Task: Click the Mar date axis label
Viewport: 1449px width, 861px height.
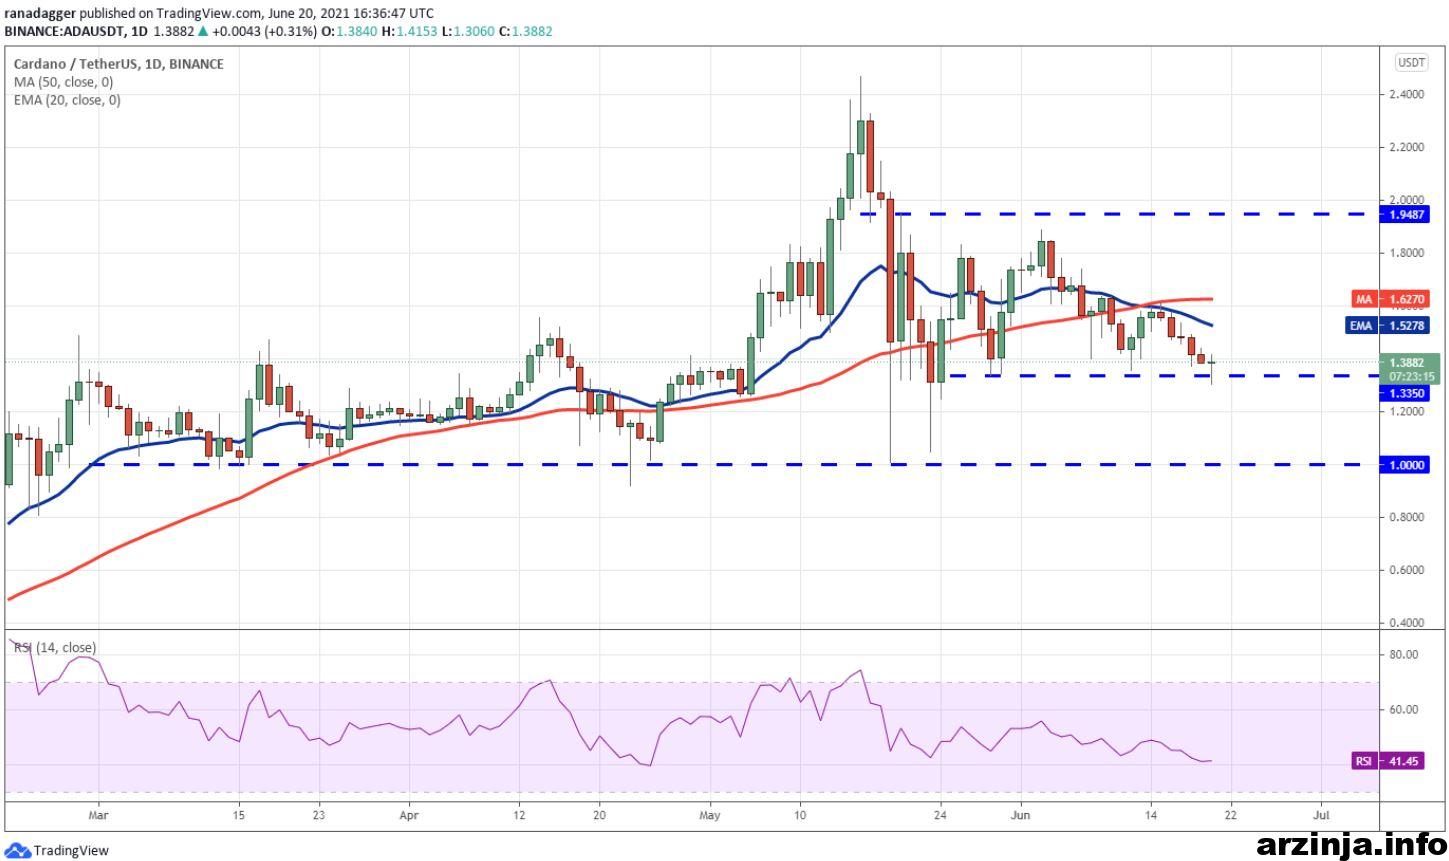Action: click(x=97, y=815)
